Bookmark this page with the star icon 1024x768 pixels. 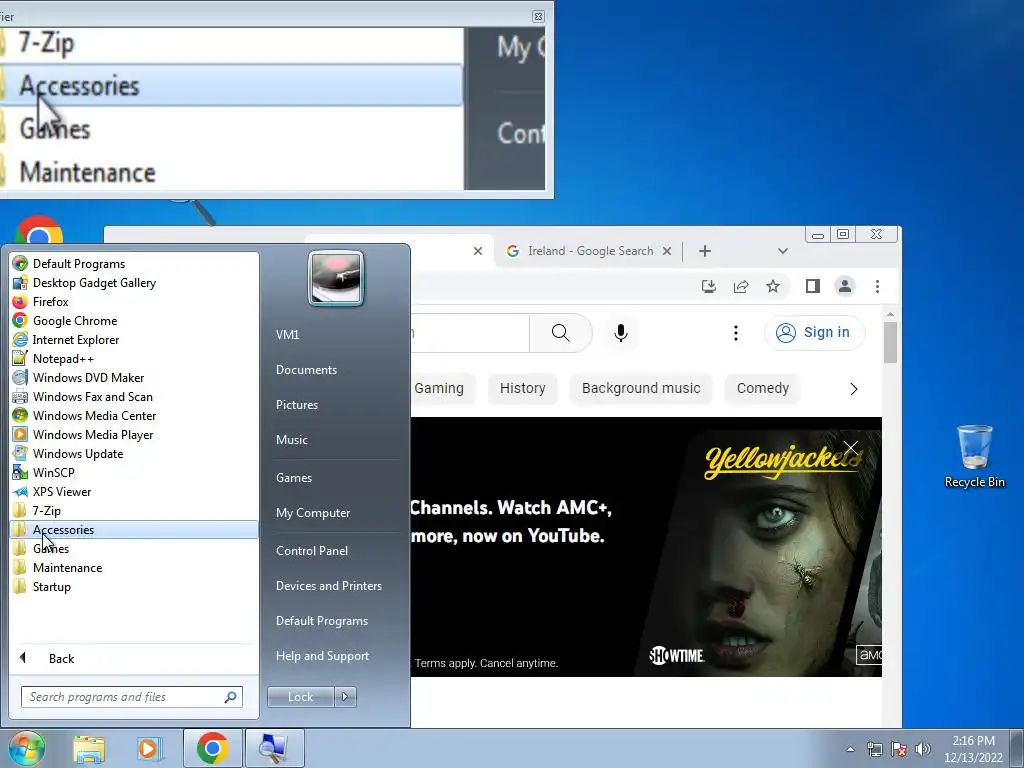pos(773,286)
